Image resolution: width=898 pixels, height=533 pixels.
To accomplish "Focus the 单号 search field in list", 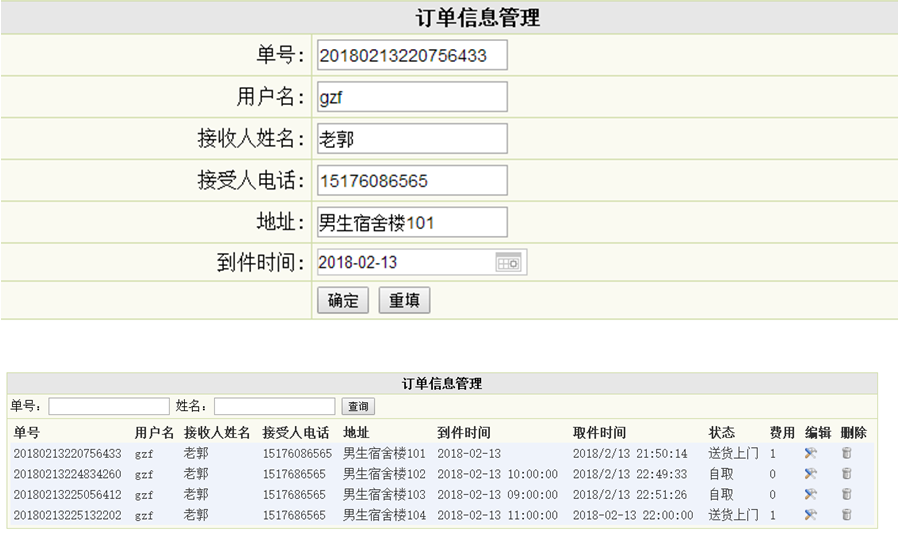I will coord(109,406).
